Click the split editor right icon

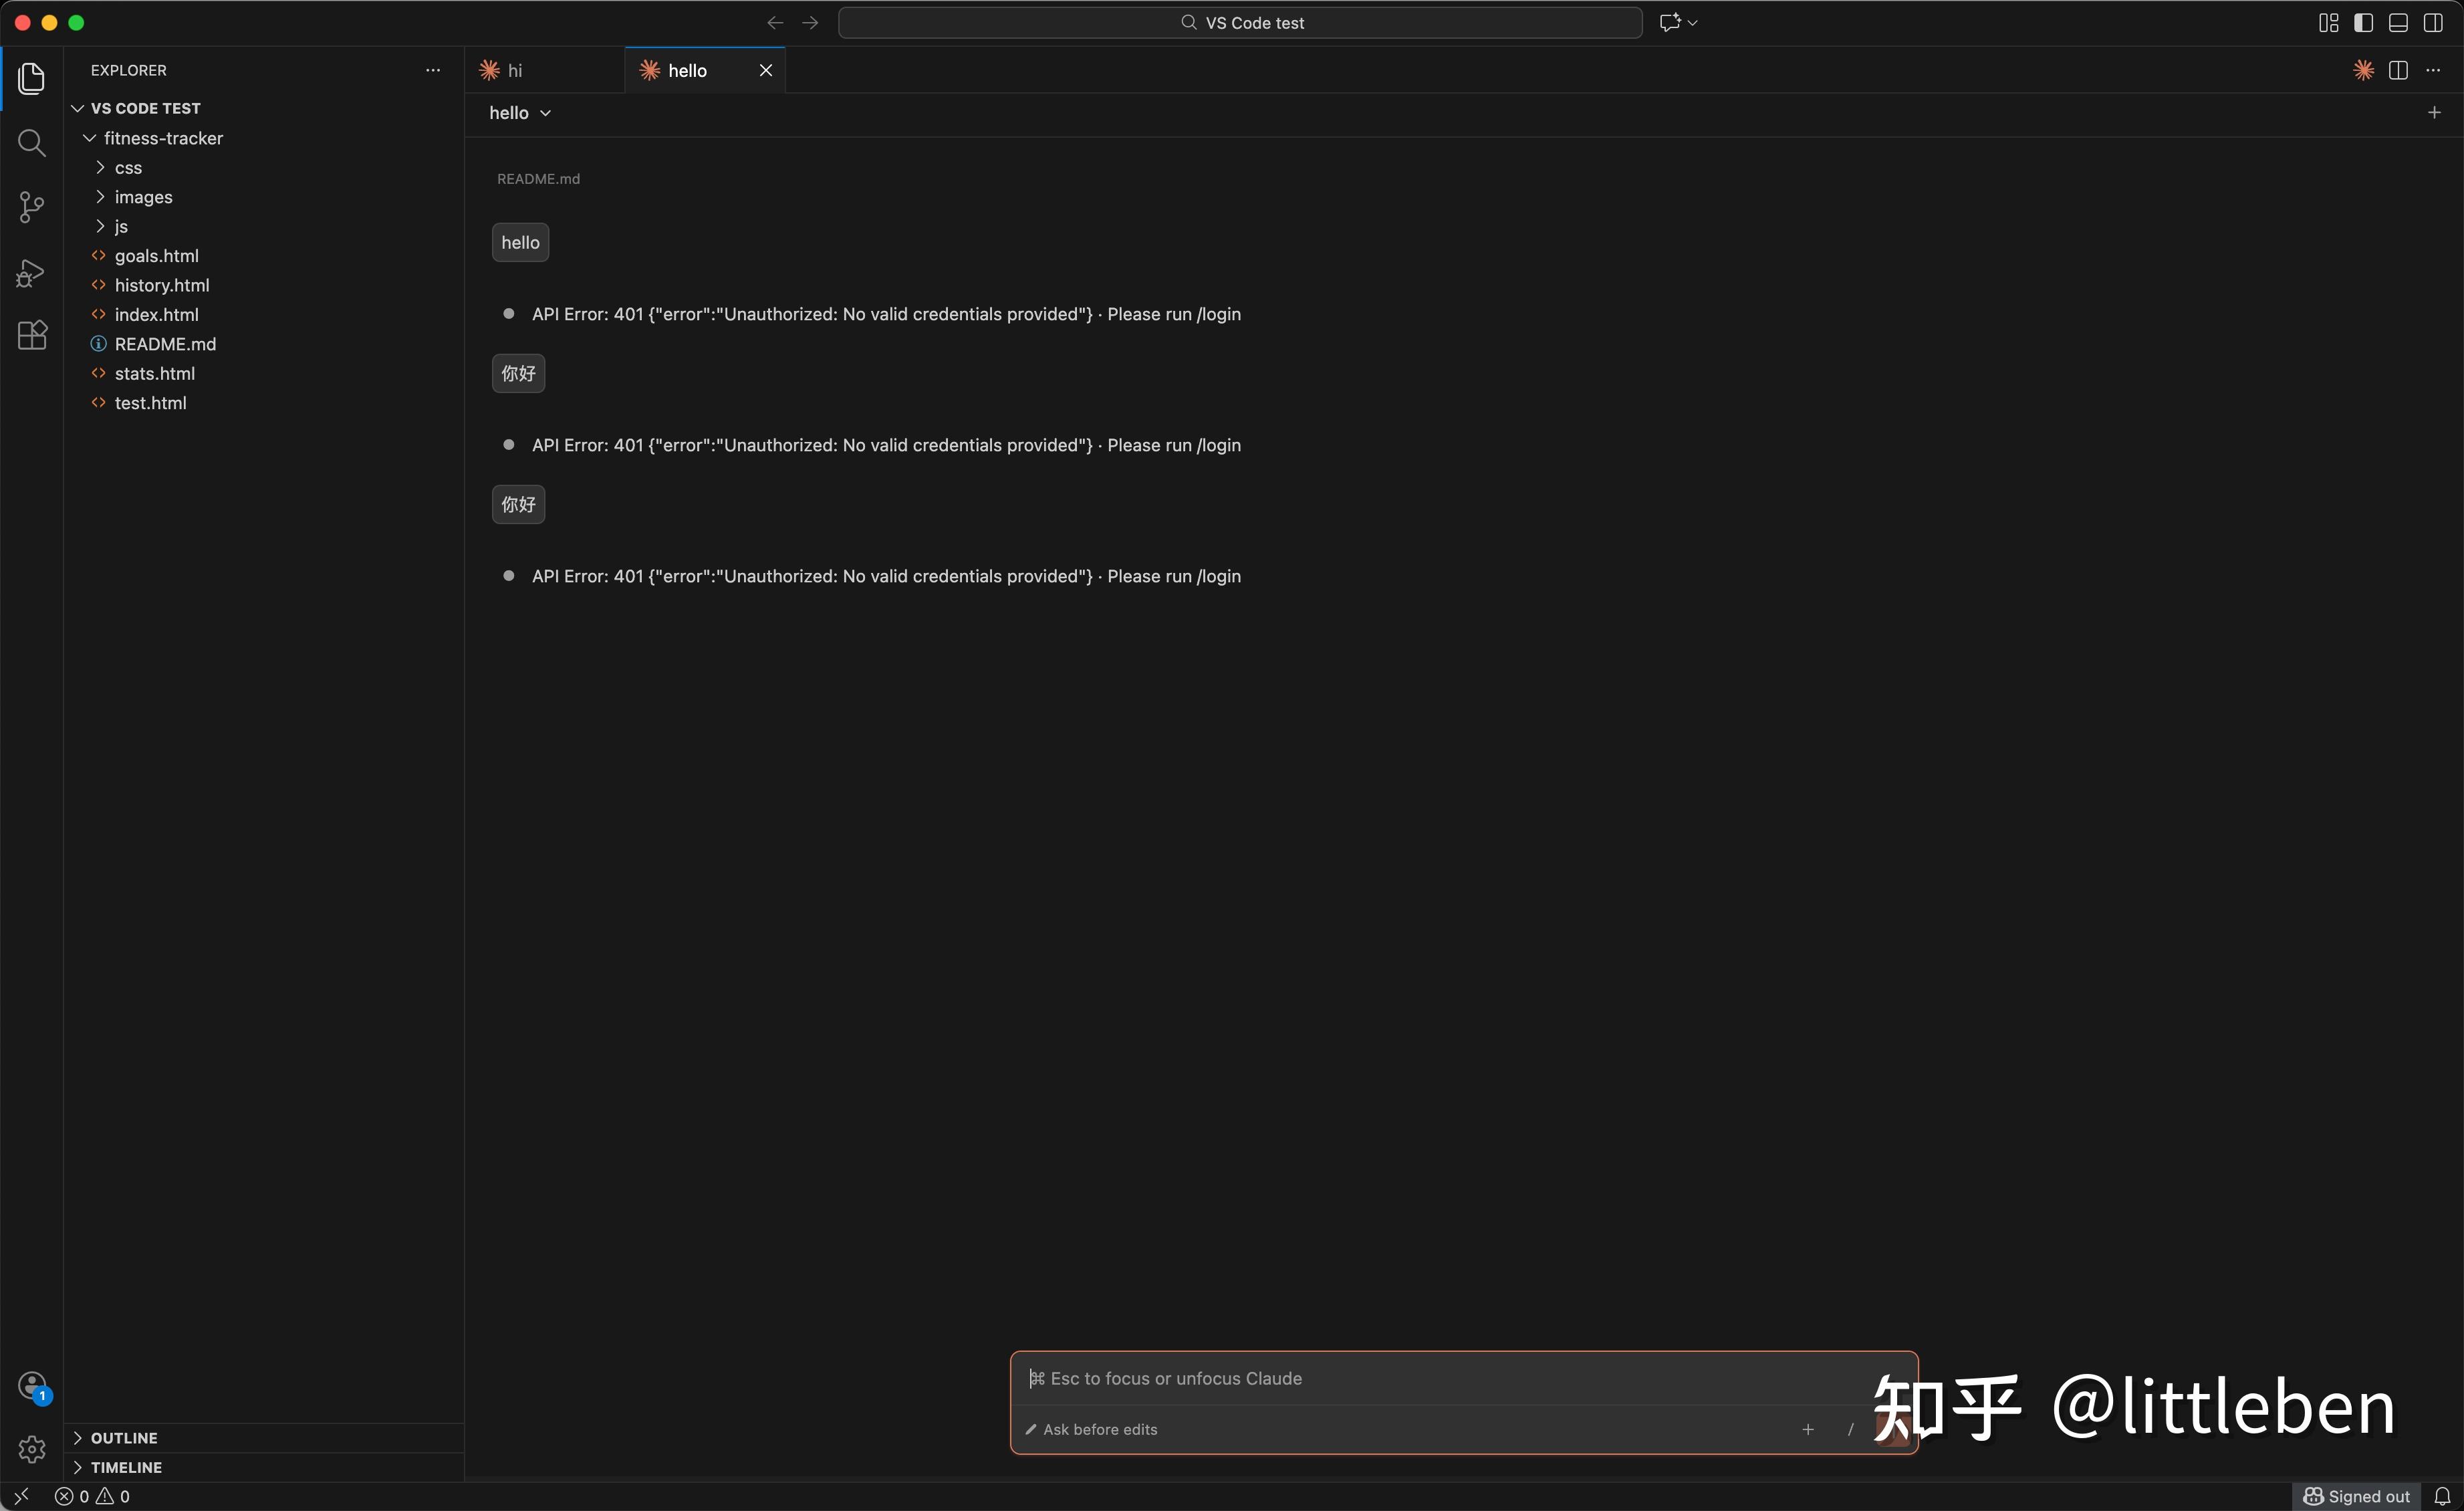tap(2398, 70)
